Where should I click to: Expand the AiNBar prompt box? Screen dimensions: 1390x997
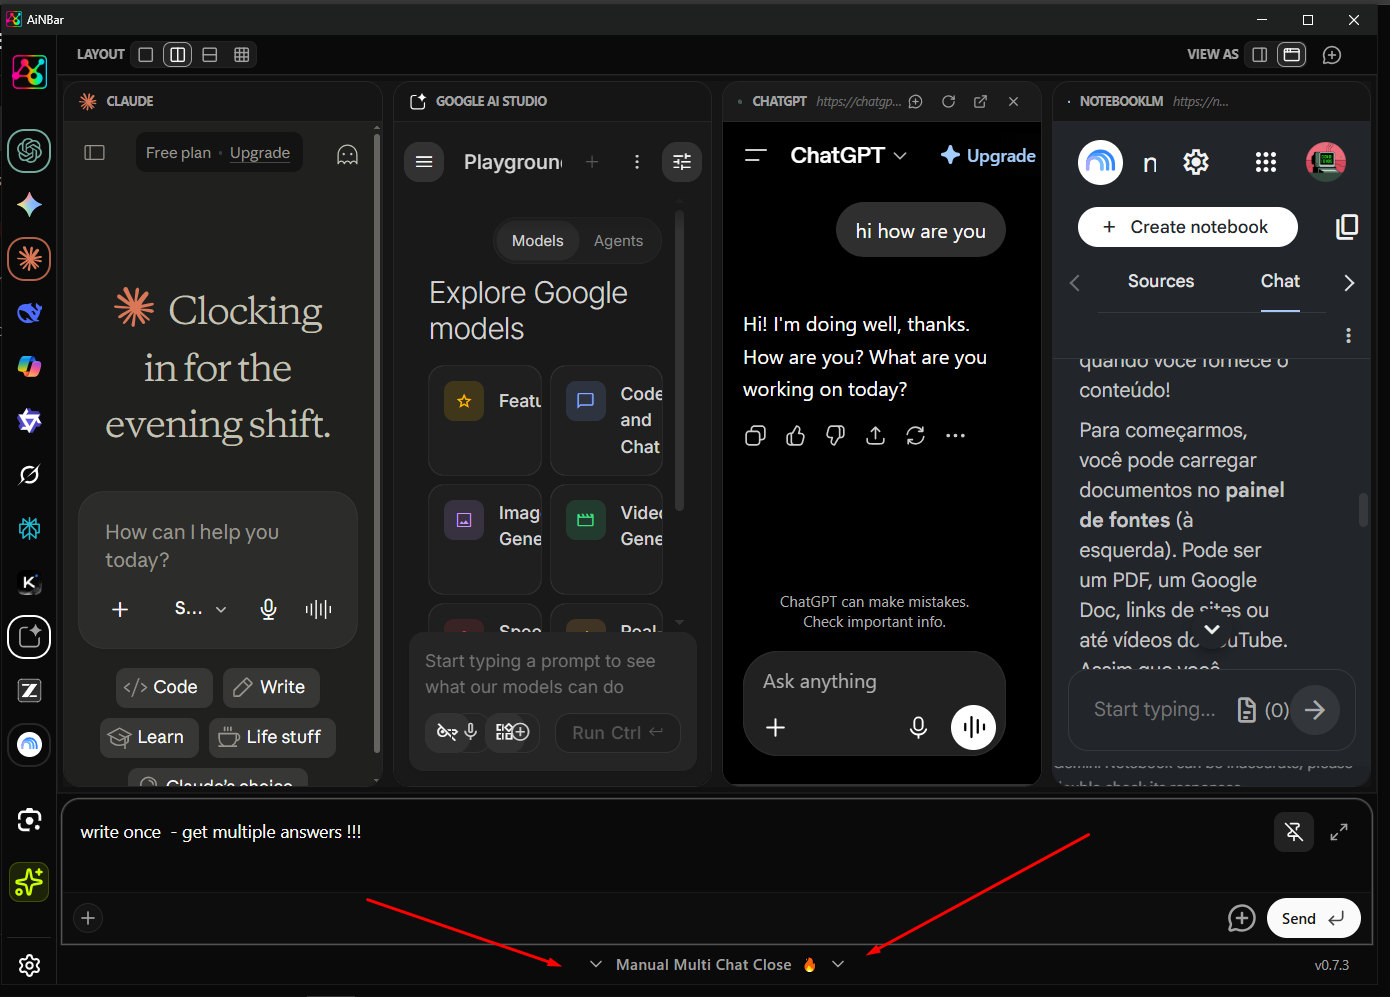pyautogui.click(x=1339, y=831)
